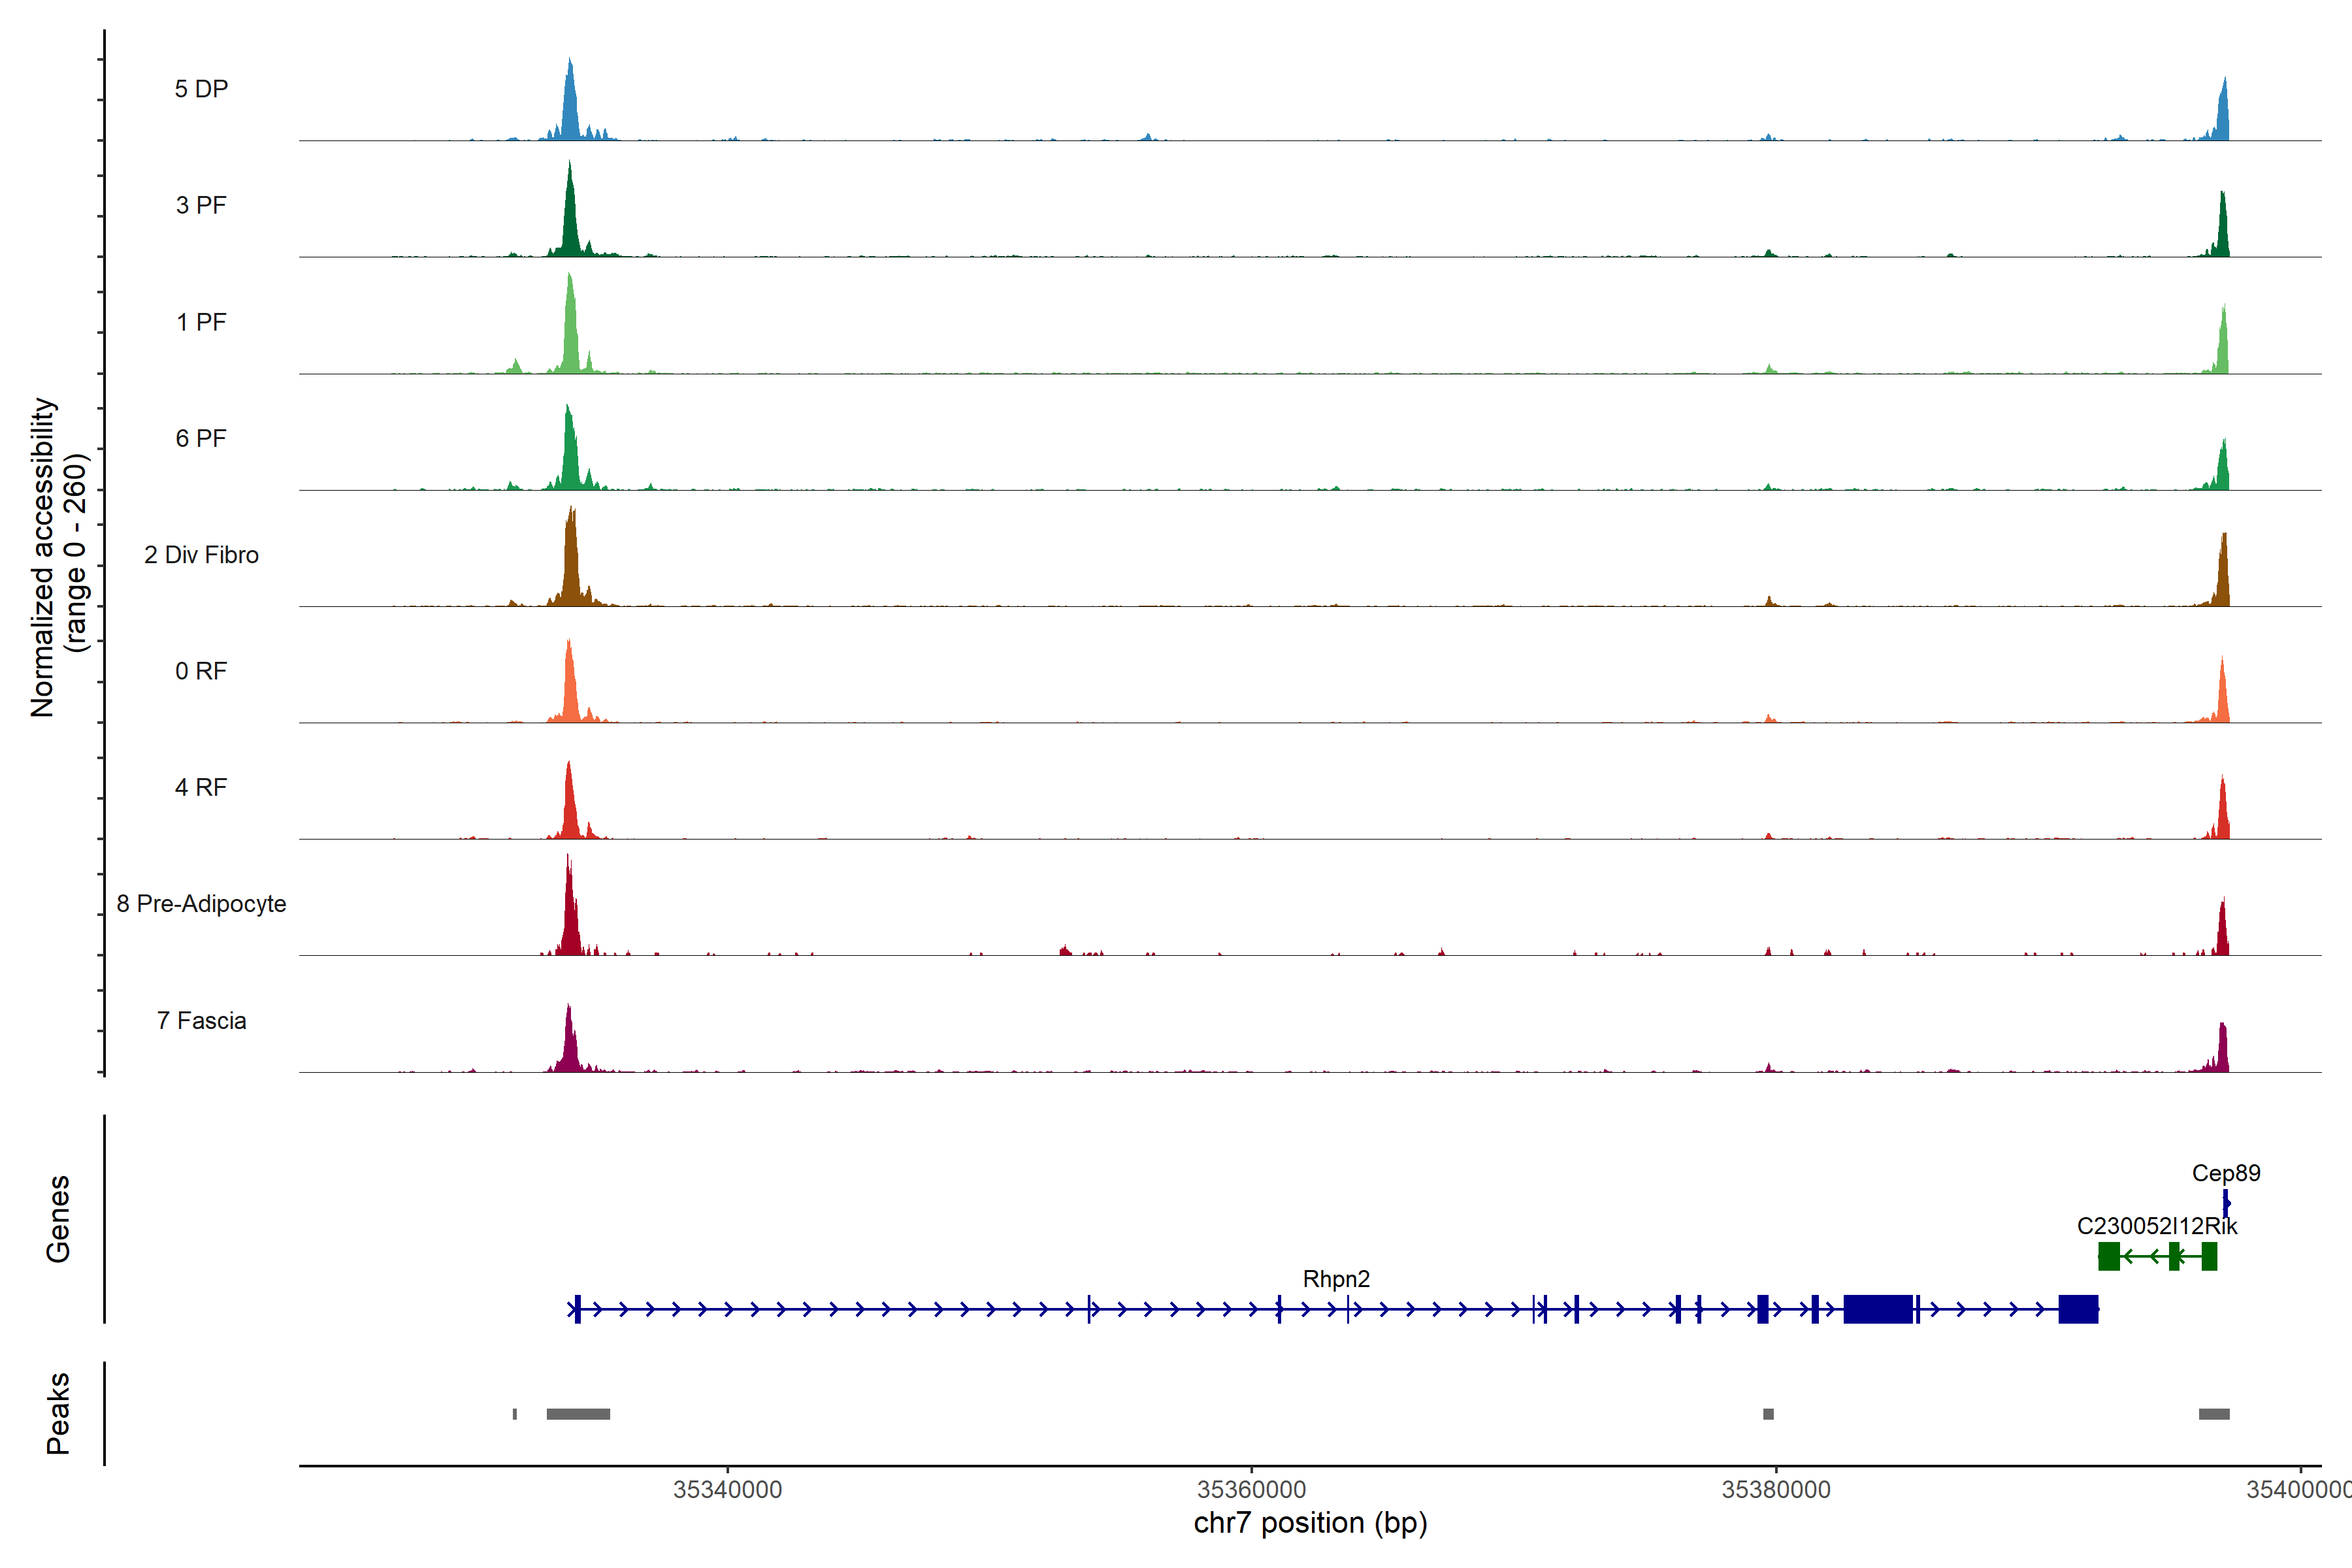Click the 4 RF track label
Screen dimensions: 2352x1568
[x=201, y=787]
